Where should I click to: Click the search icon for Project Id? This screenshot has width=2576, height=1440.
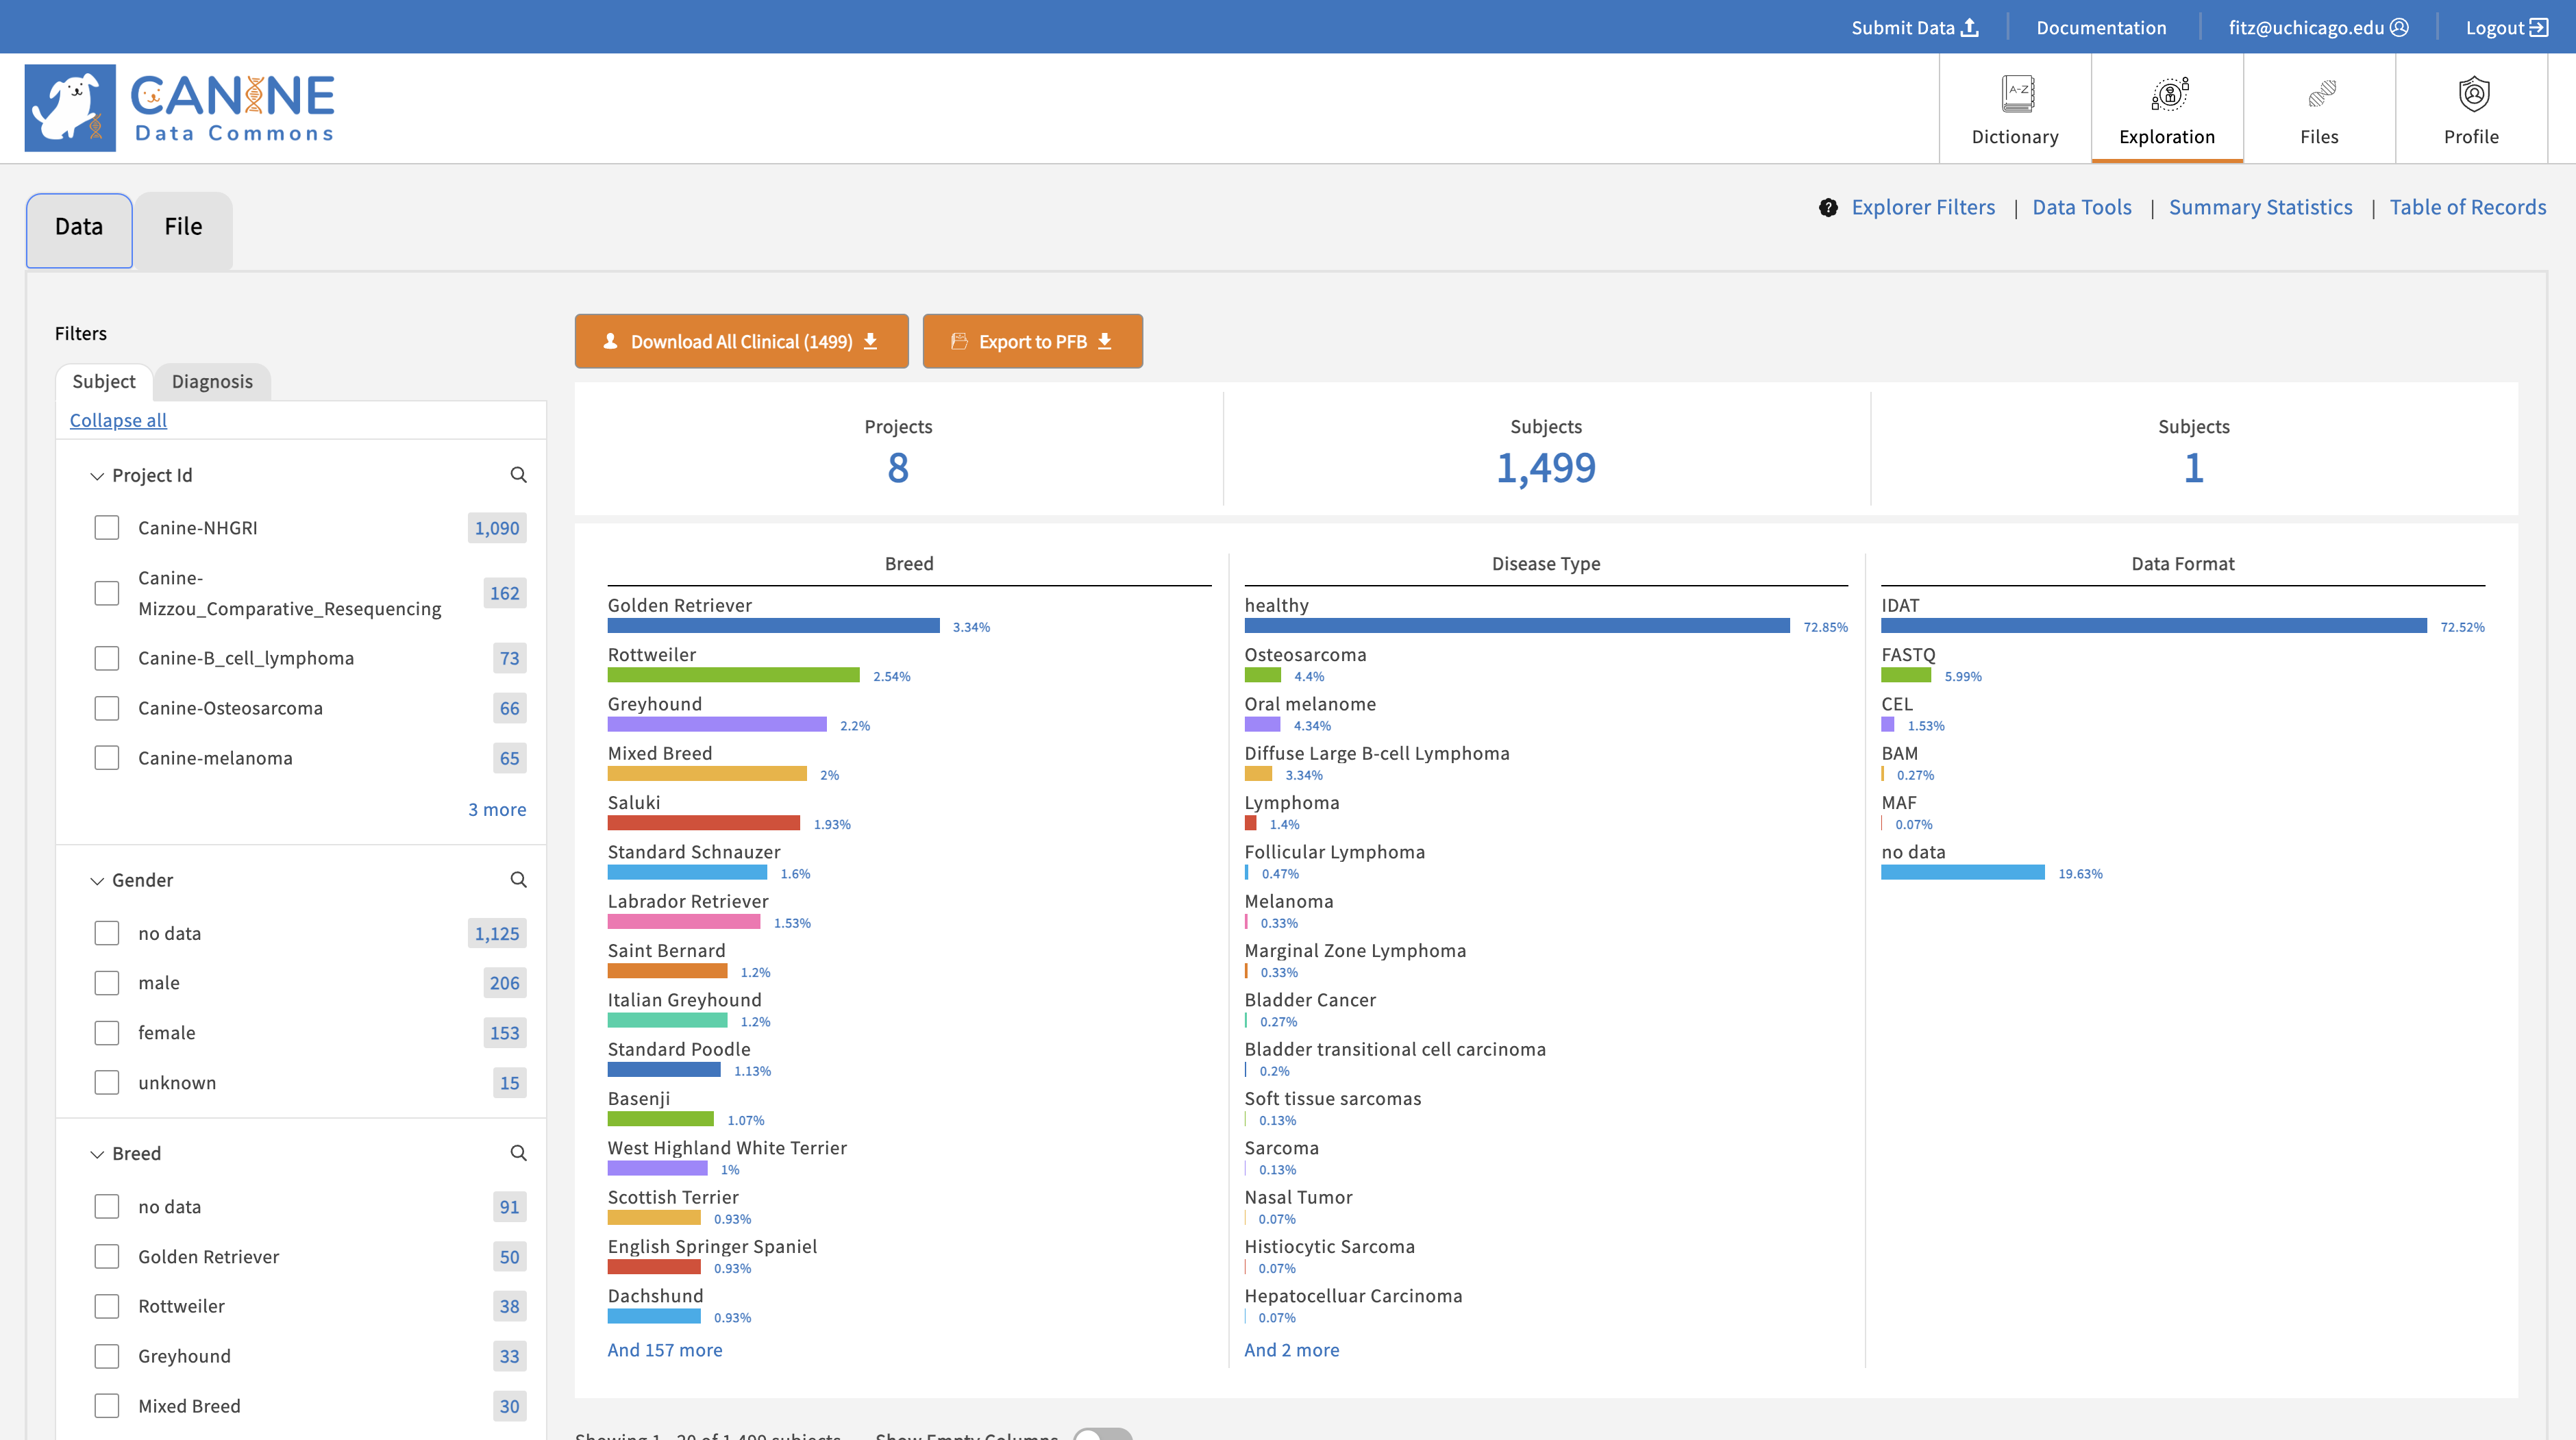click(518, 475)
